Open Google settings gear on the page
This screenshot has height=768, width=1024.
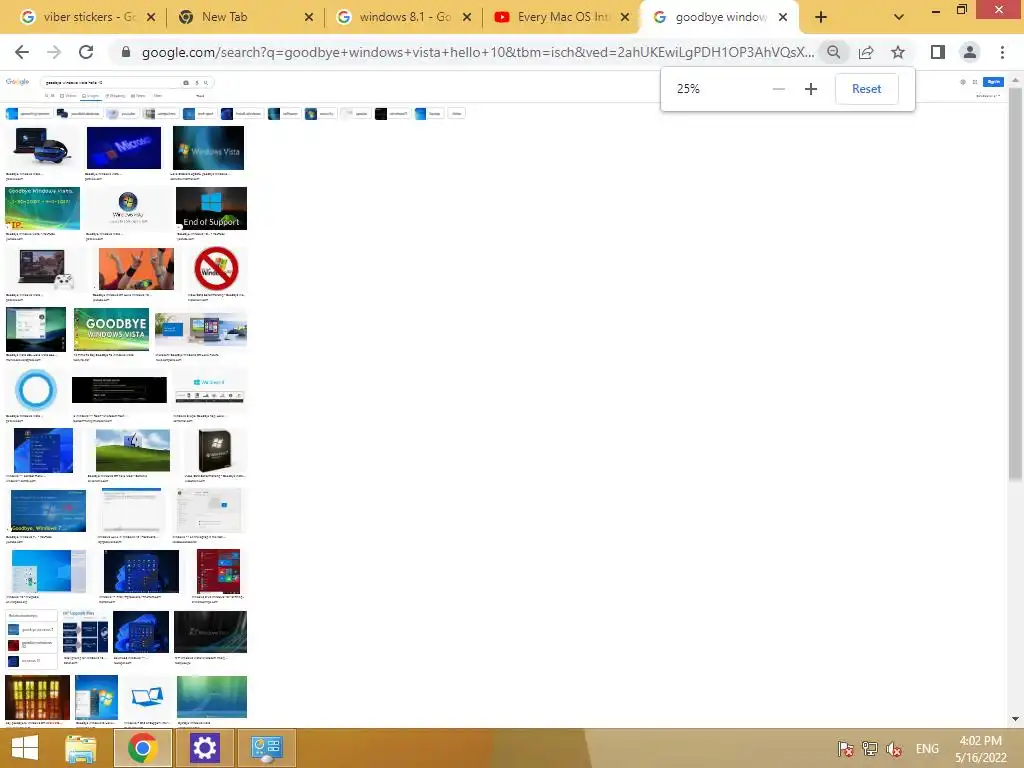pos(963,82)
